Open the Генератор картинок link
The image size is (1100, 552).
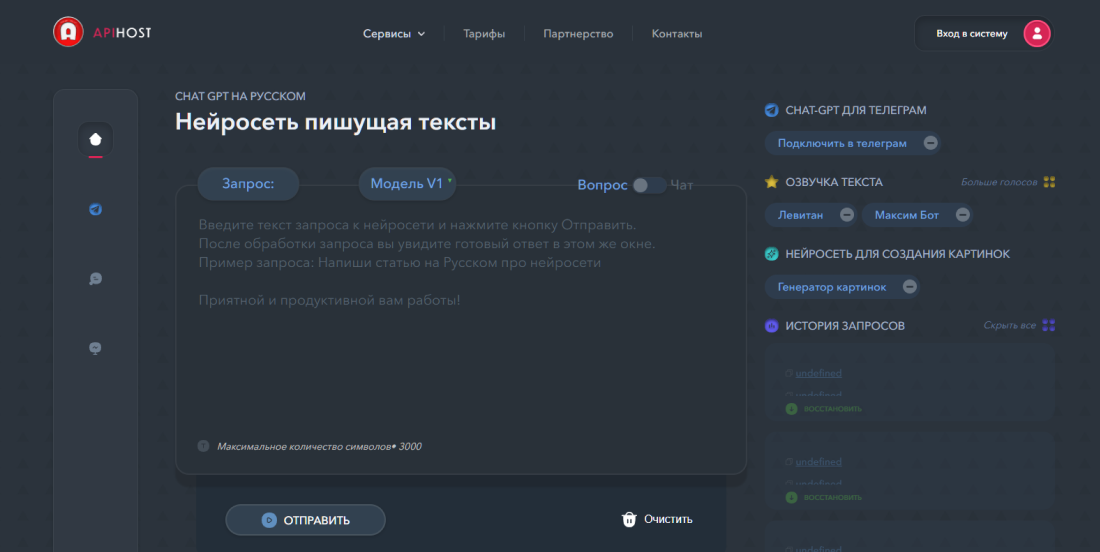click(x=832, y=287)
